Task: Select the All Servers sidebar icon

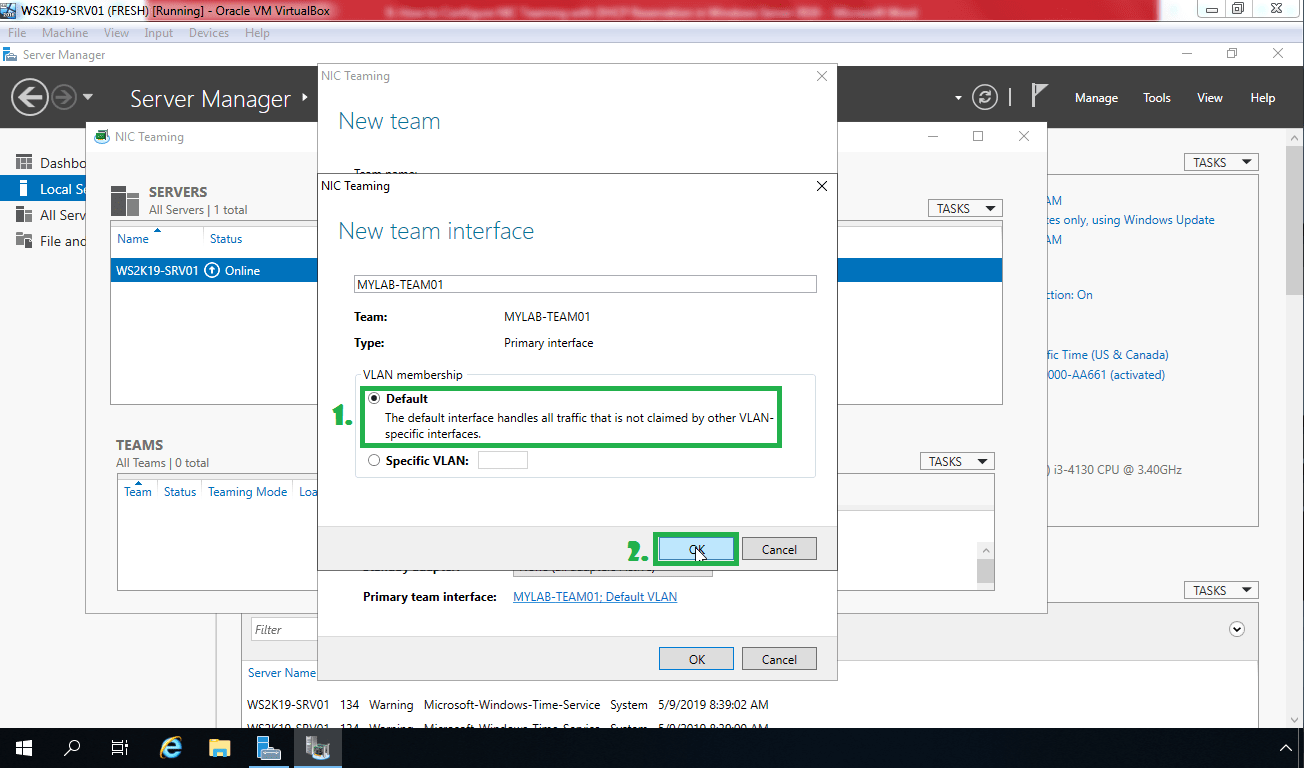Action: point(23,215)
